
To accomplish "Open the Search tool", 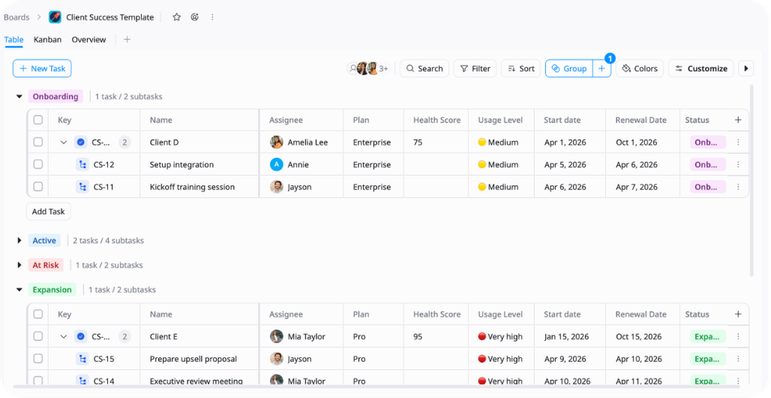I will pyautogui.click(x=425, y=68).
